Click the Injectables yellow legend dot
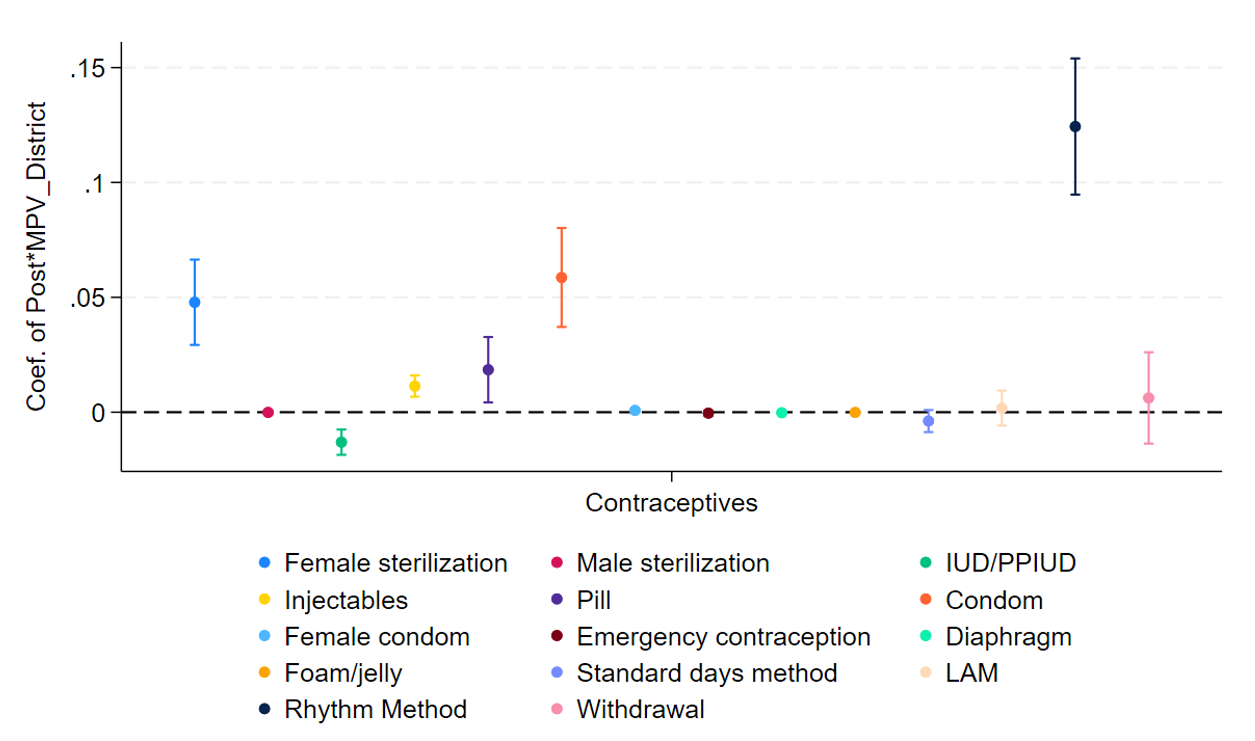The height and width of the screenshot is (741, 1255). click(265, 601)
